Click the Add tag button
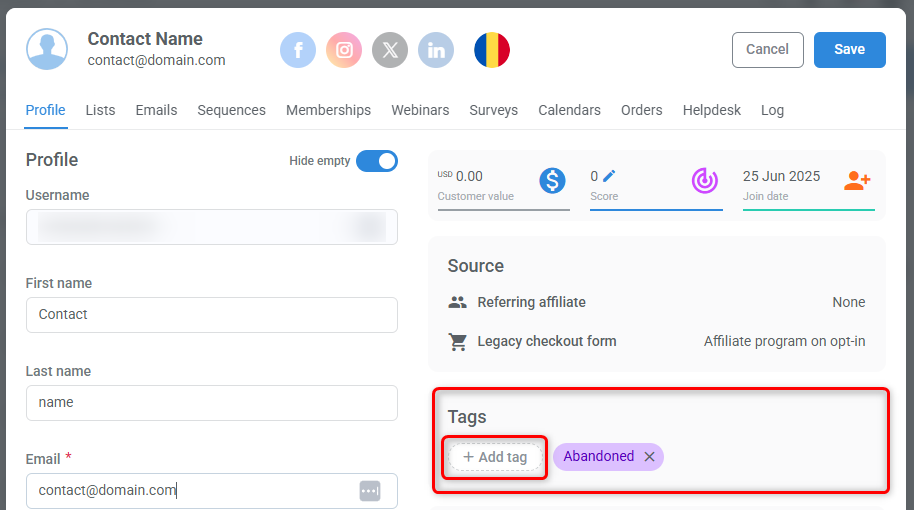The image size is (914, 510). pos(495,458)
